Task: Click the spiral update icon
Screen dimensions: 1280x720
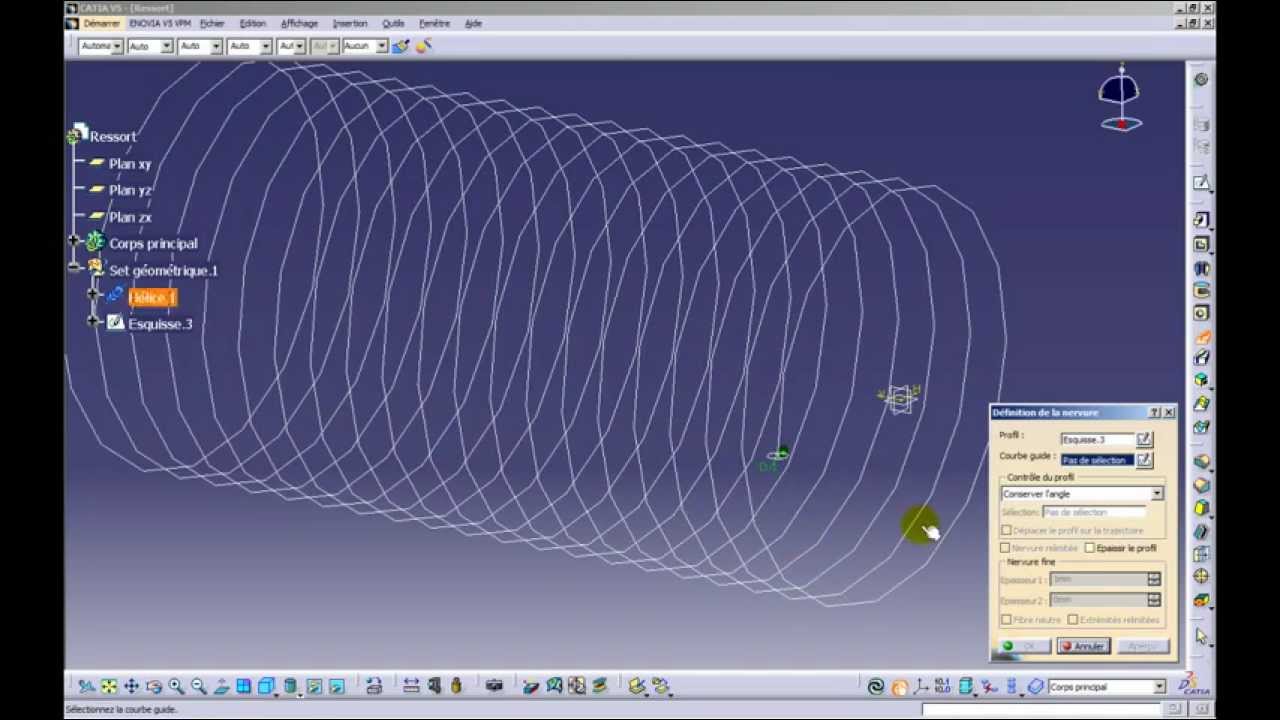Action: pos(876,686)
